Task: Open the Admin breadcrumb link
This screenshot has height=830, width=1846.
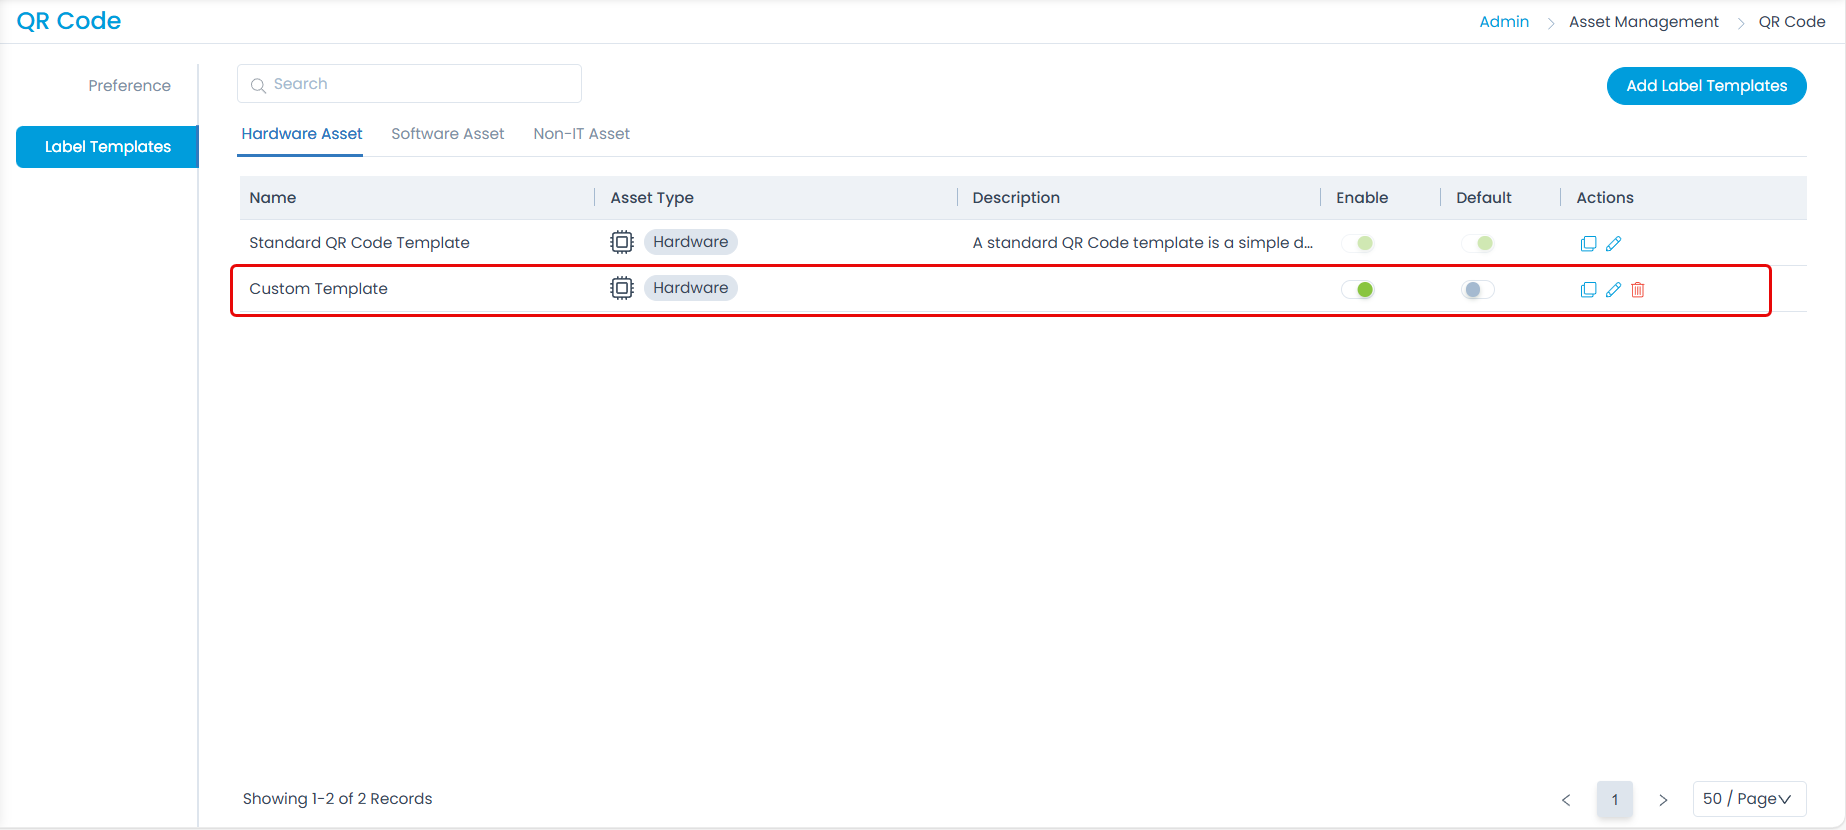Action: coord(1503,22)
